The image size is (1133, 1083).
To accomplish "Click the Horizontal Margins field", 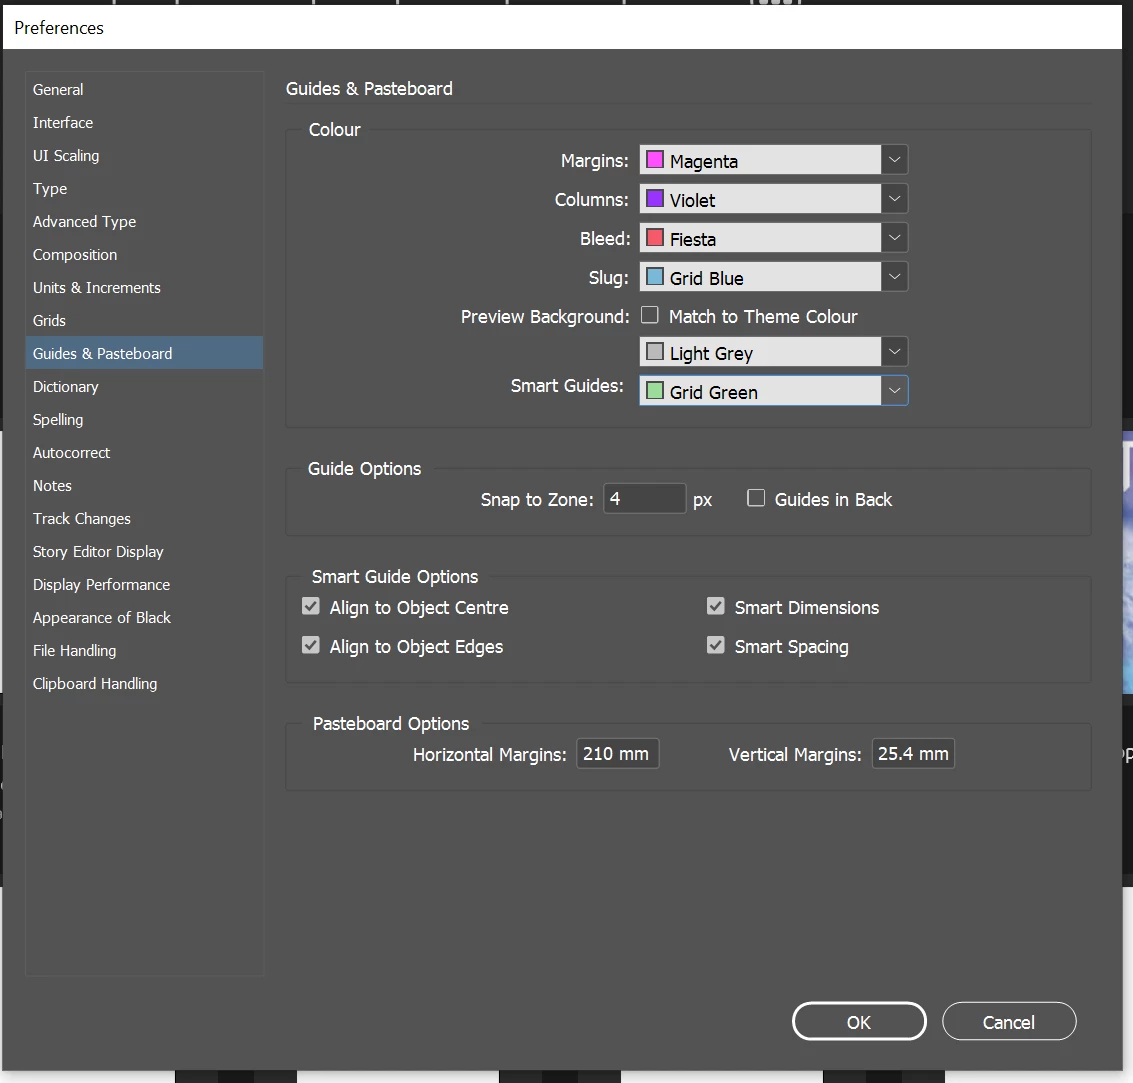I will [617, 754].
